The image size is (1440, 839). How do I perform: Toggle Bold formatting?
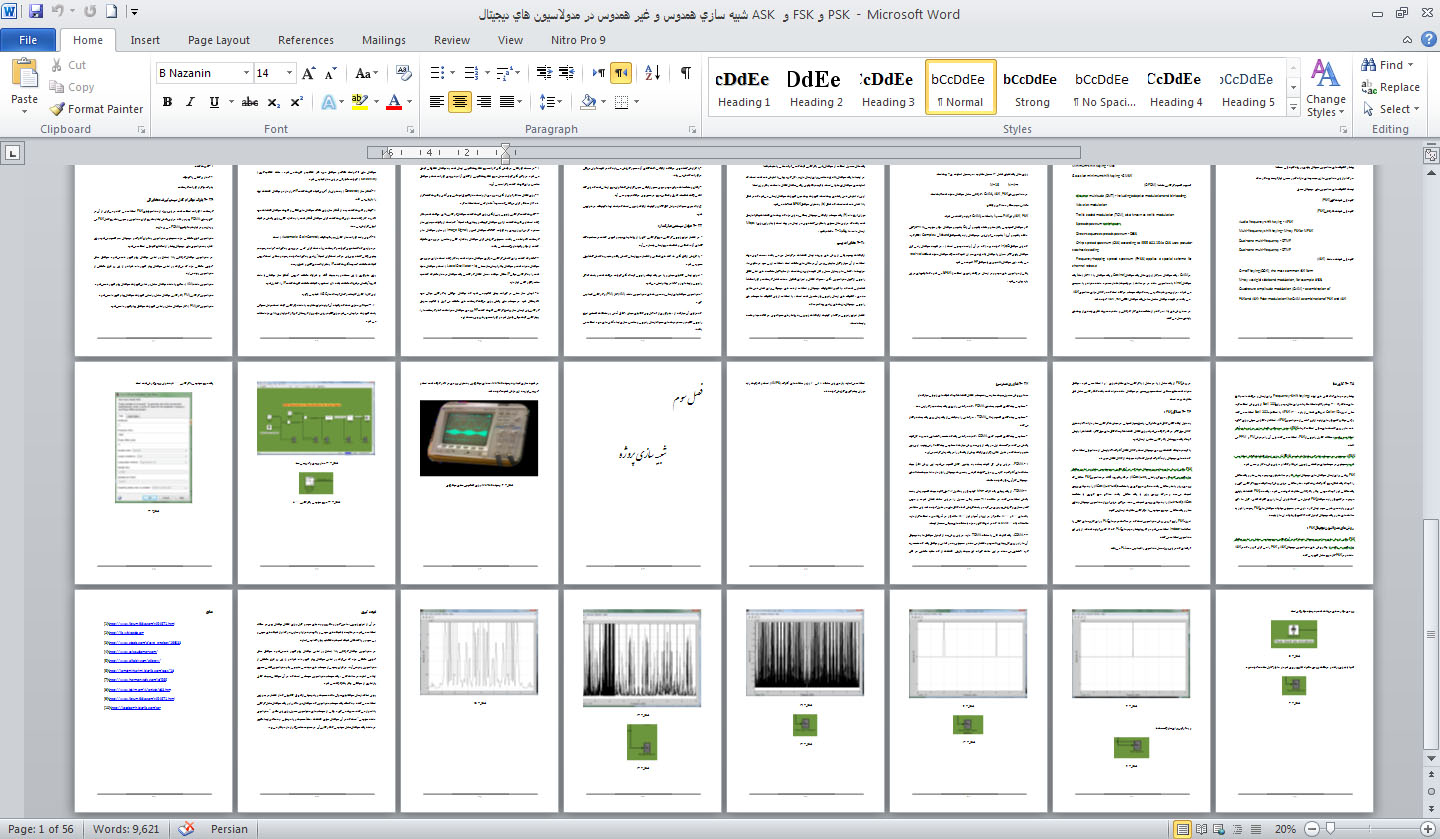(x=167, y=102)
